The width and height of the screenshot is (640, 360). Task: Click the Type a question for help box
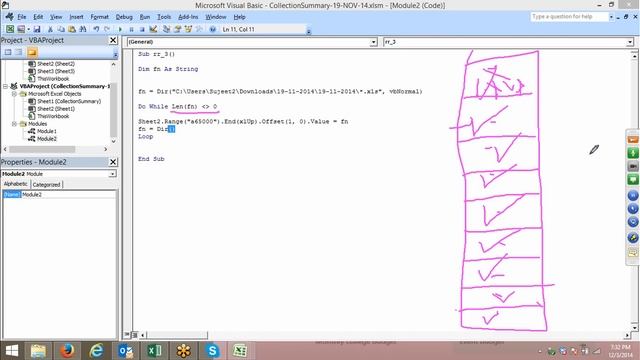(x=569, y=17)
